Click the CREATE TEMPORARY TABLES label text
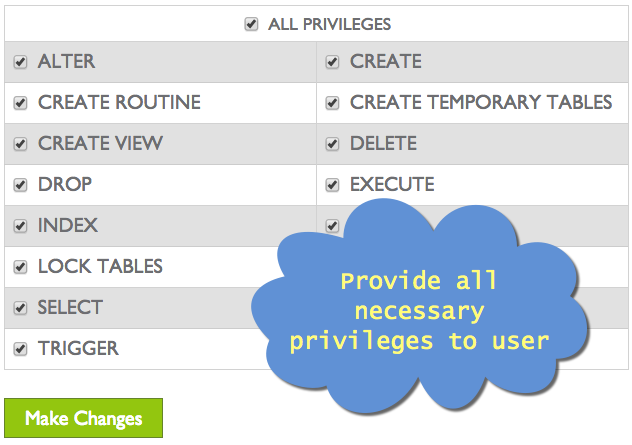The image size is (632, 445). pos(480,103)
